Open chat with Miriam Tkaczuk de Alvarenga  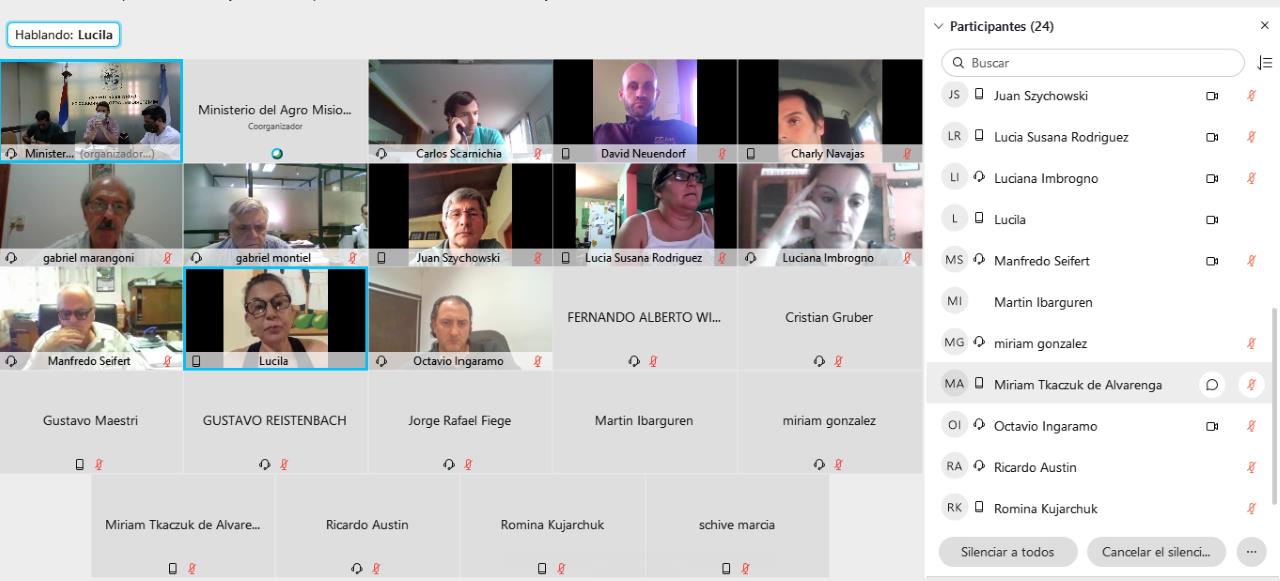click(1212, 384)
